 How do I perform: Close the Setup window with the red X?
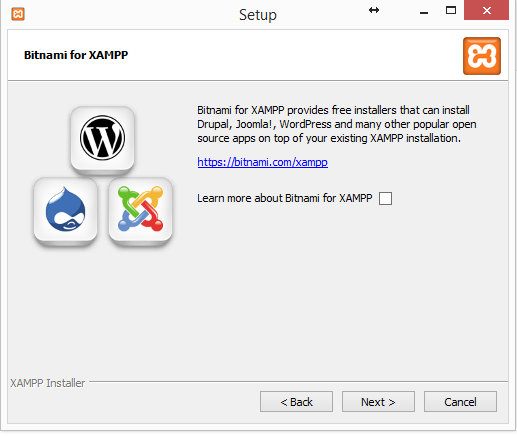click(x=486, y=10)
